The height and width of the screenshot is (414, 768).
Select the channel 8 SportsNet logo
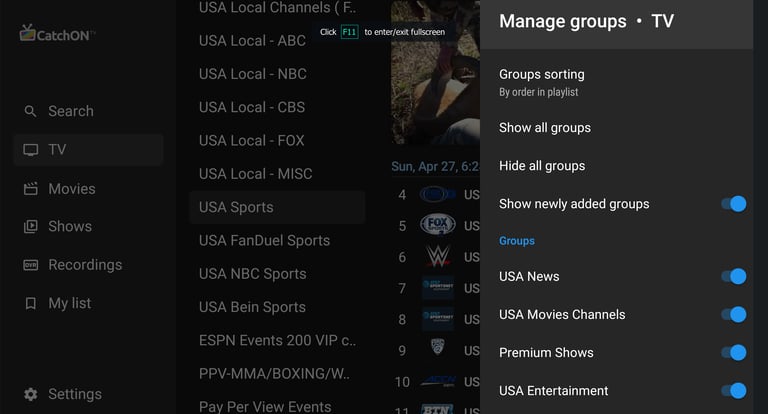coord(437,319)
